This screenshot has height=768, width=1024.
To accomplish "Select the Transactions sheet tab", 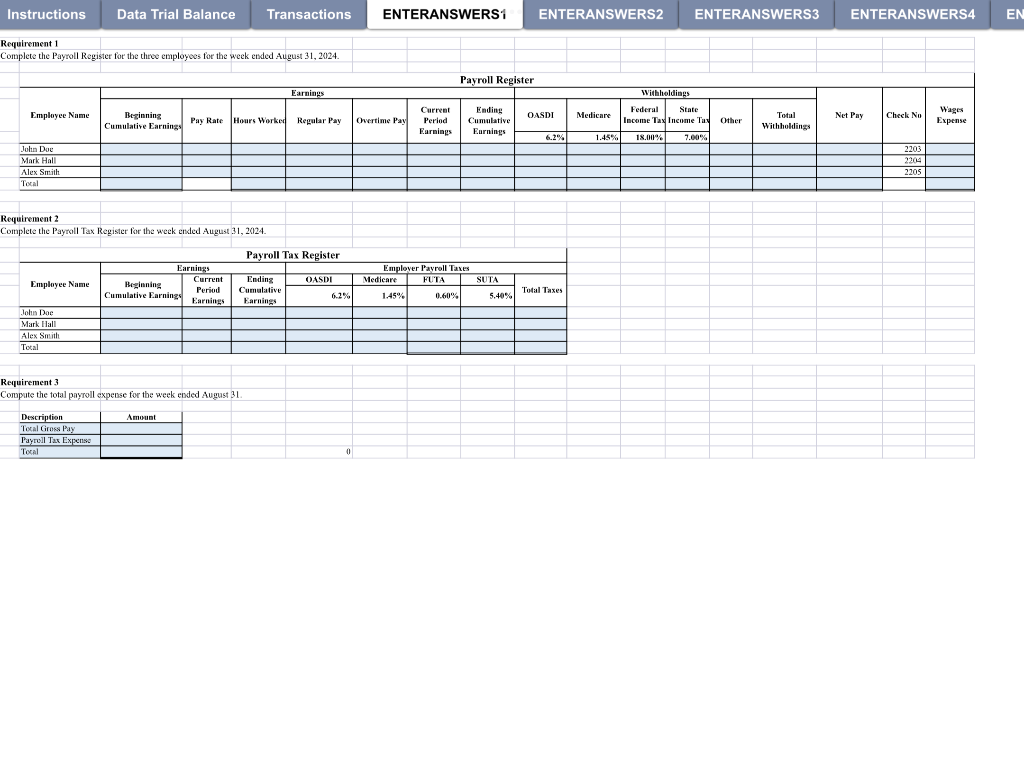I will click(307, 14).
